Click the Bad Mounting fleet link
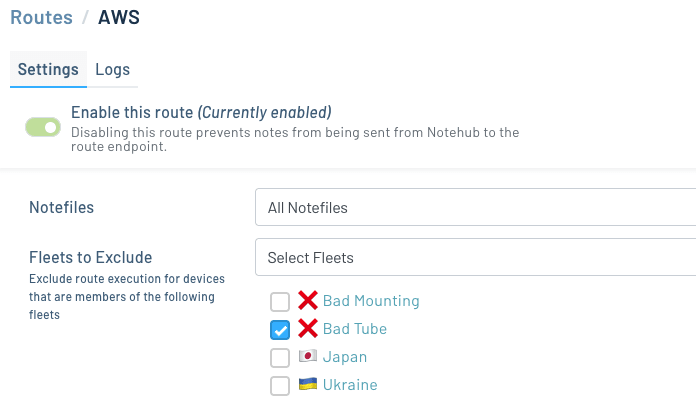This screenshot has width=696, height=402. 371,301
